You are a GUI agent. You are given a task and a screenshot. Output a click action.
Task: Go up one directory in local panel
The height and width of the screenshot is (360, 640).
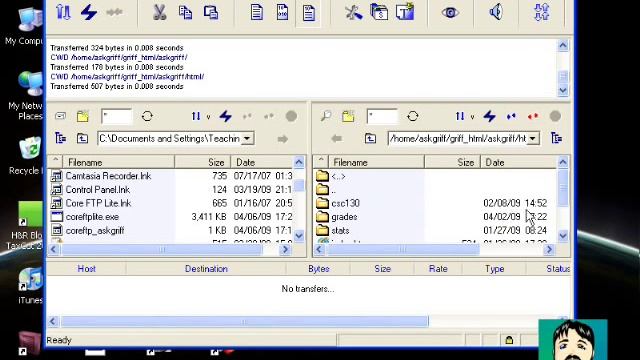point(82,138)
